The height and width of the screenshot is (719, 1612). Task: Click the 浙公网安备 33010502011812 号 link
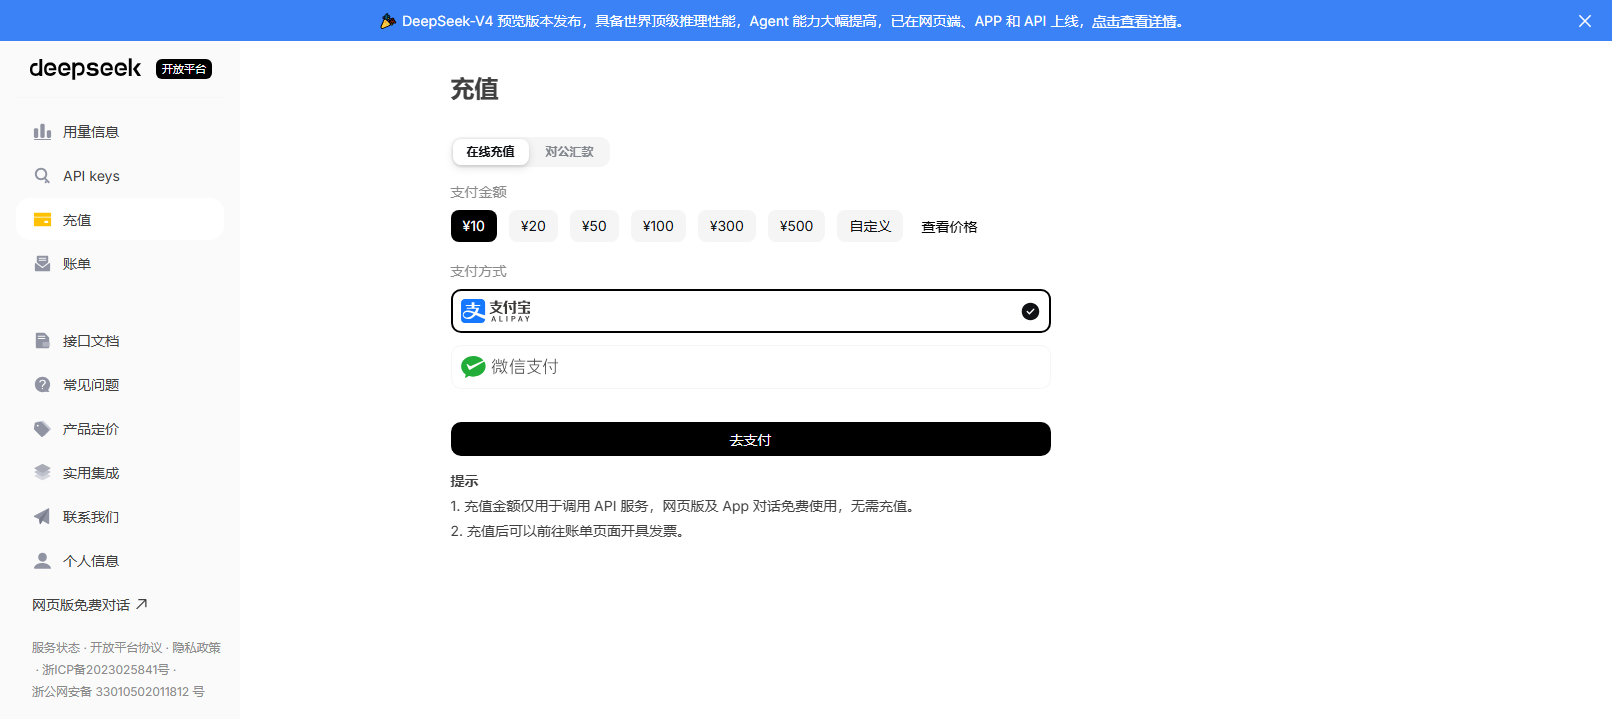point(118,692)
